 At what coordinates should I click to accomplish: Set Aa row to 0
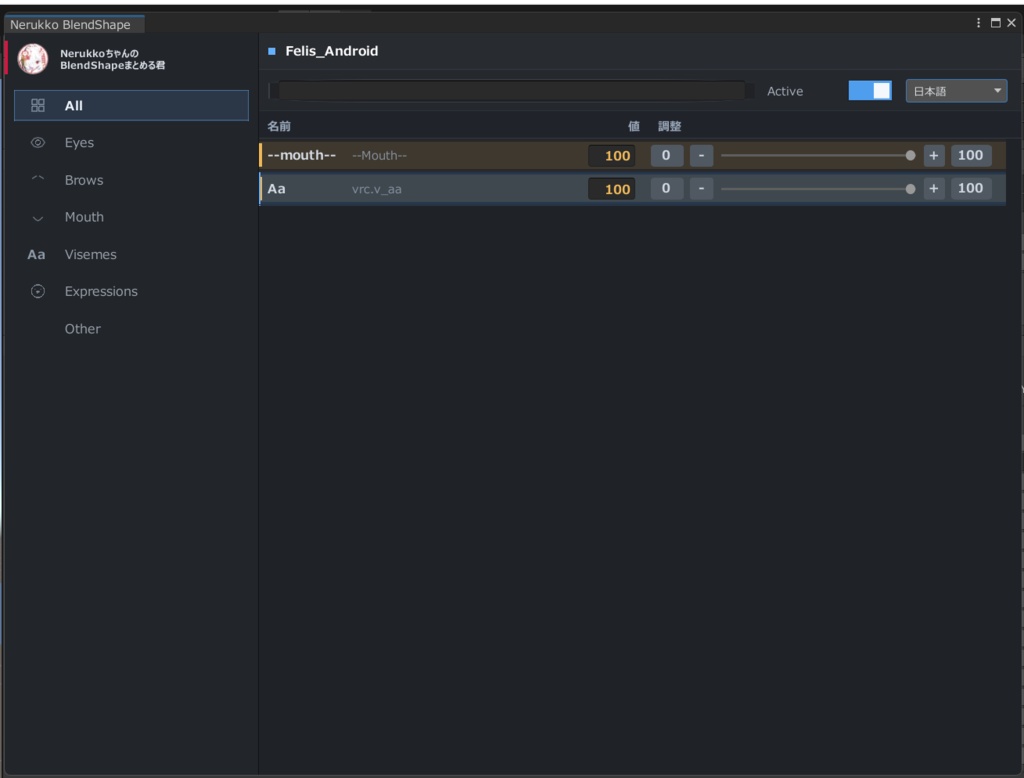[x=666, y=189]
